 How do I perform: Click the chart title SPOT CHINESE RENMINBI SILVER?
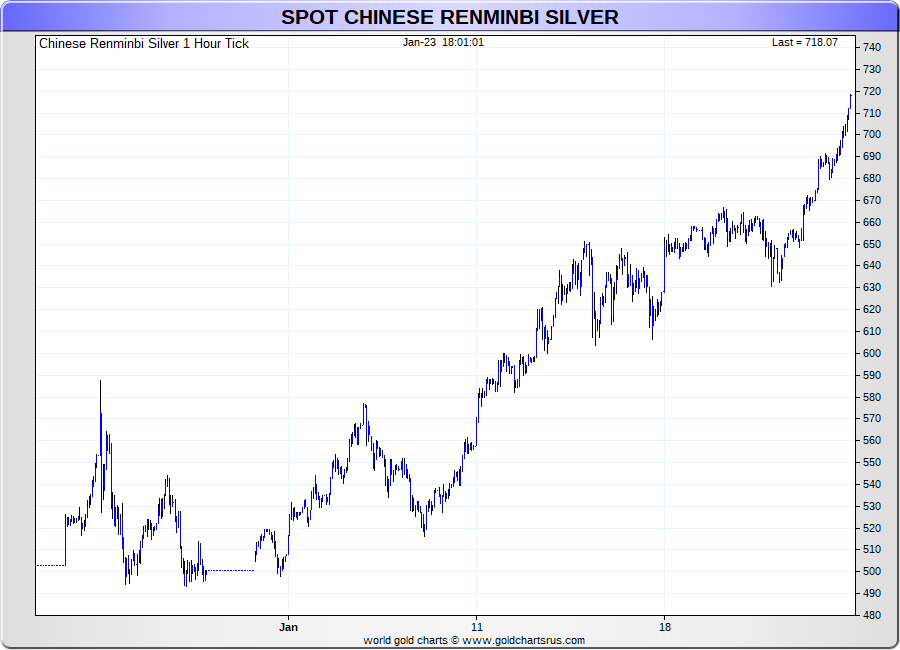[x=449, y=17]
